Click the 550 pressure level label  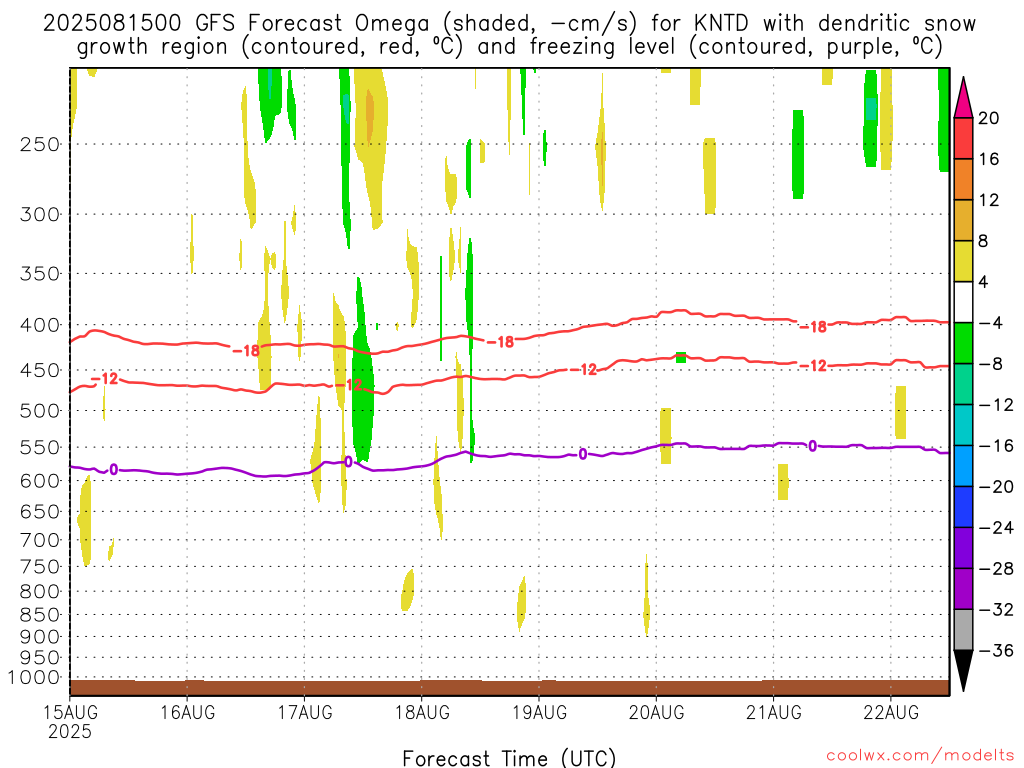40,447
